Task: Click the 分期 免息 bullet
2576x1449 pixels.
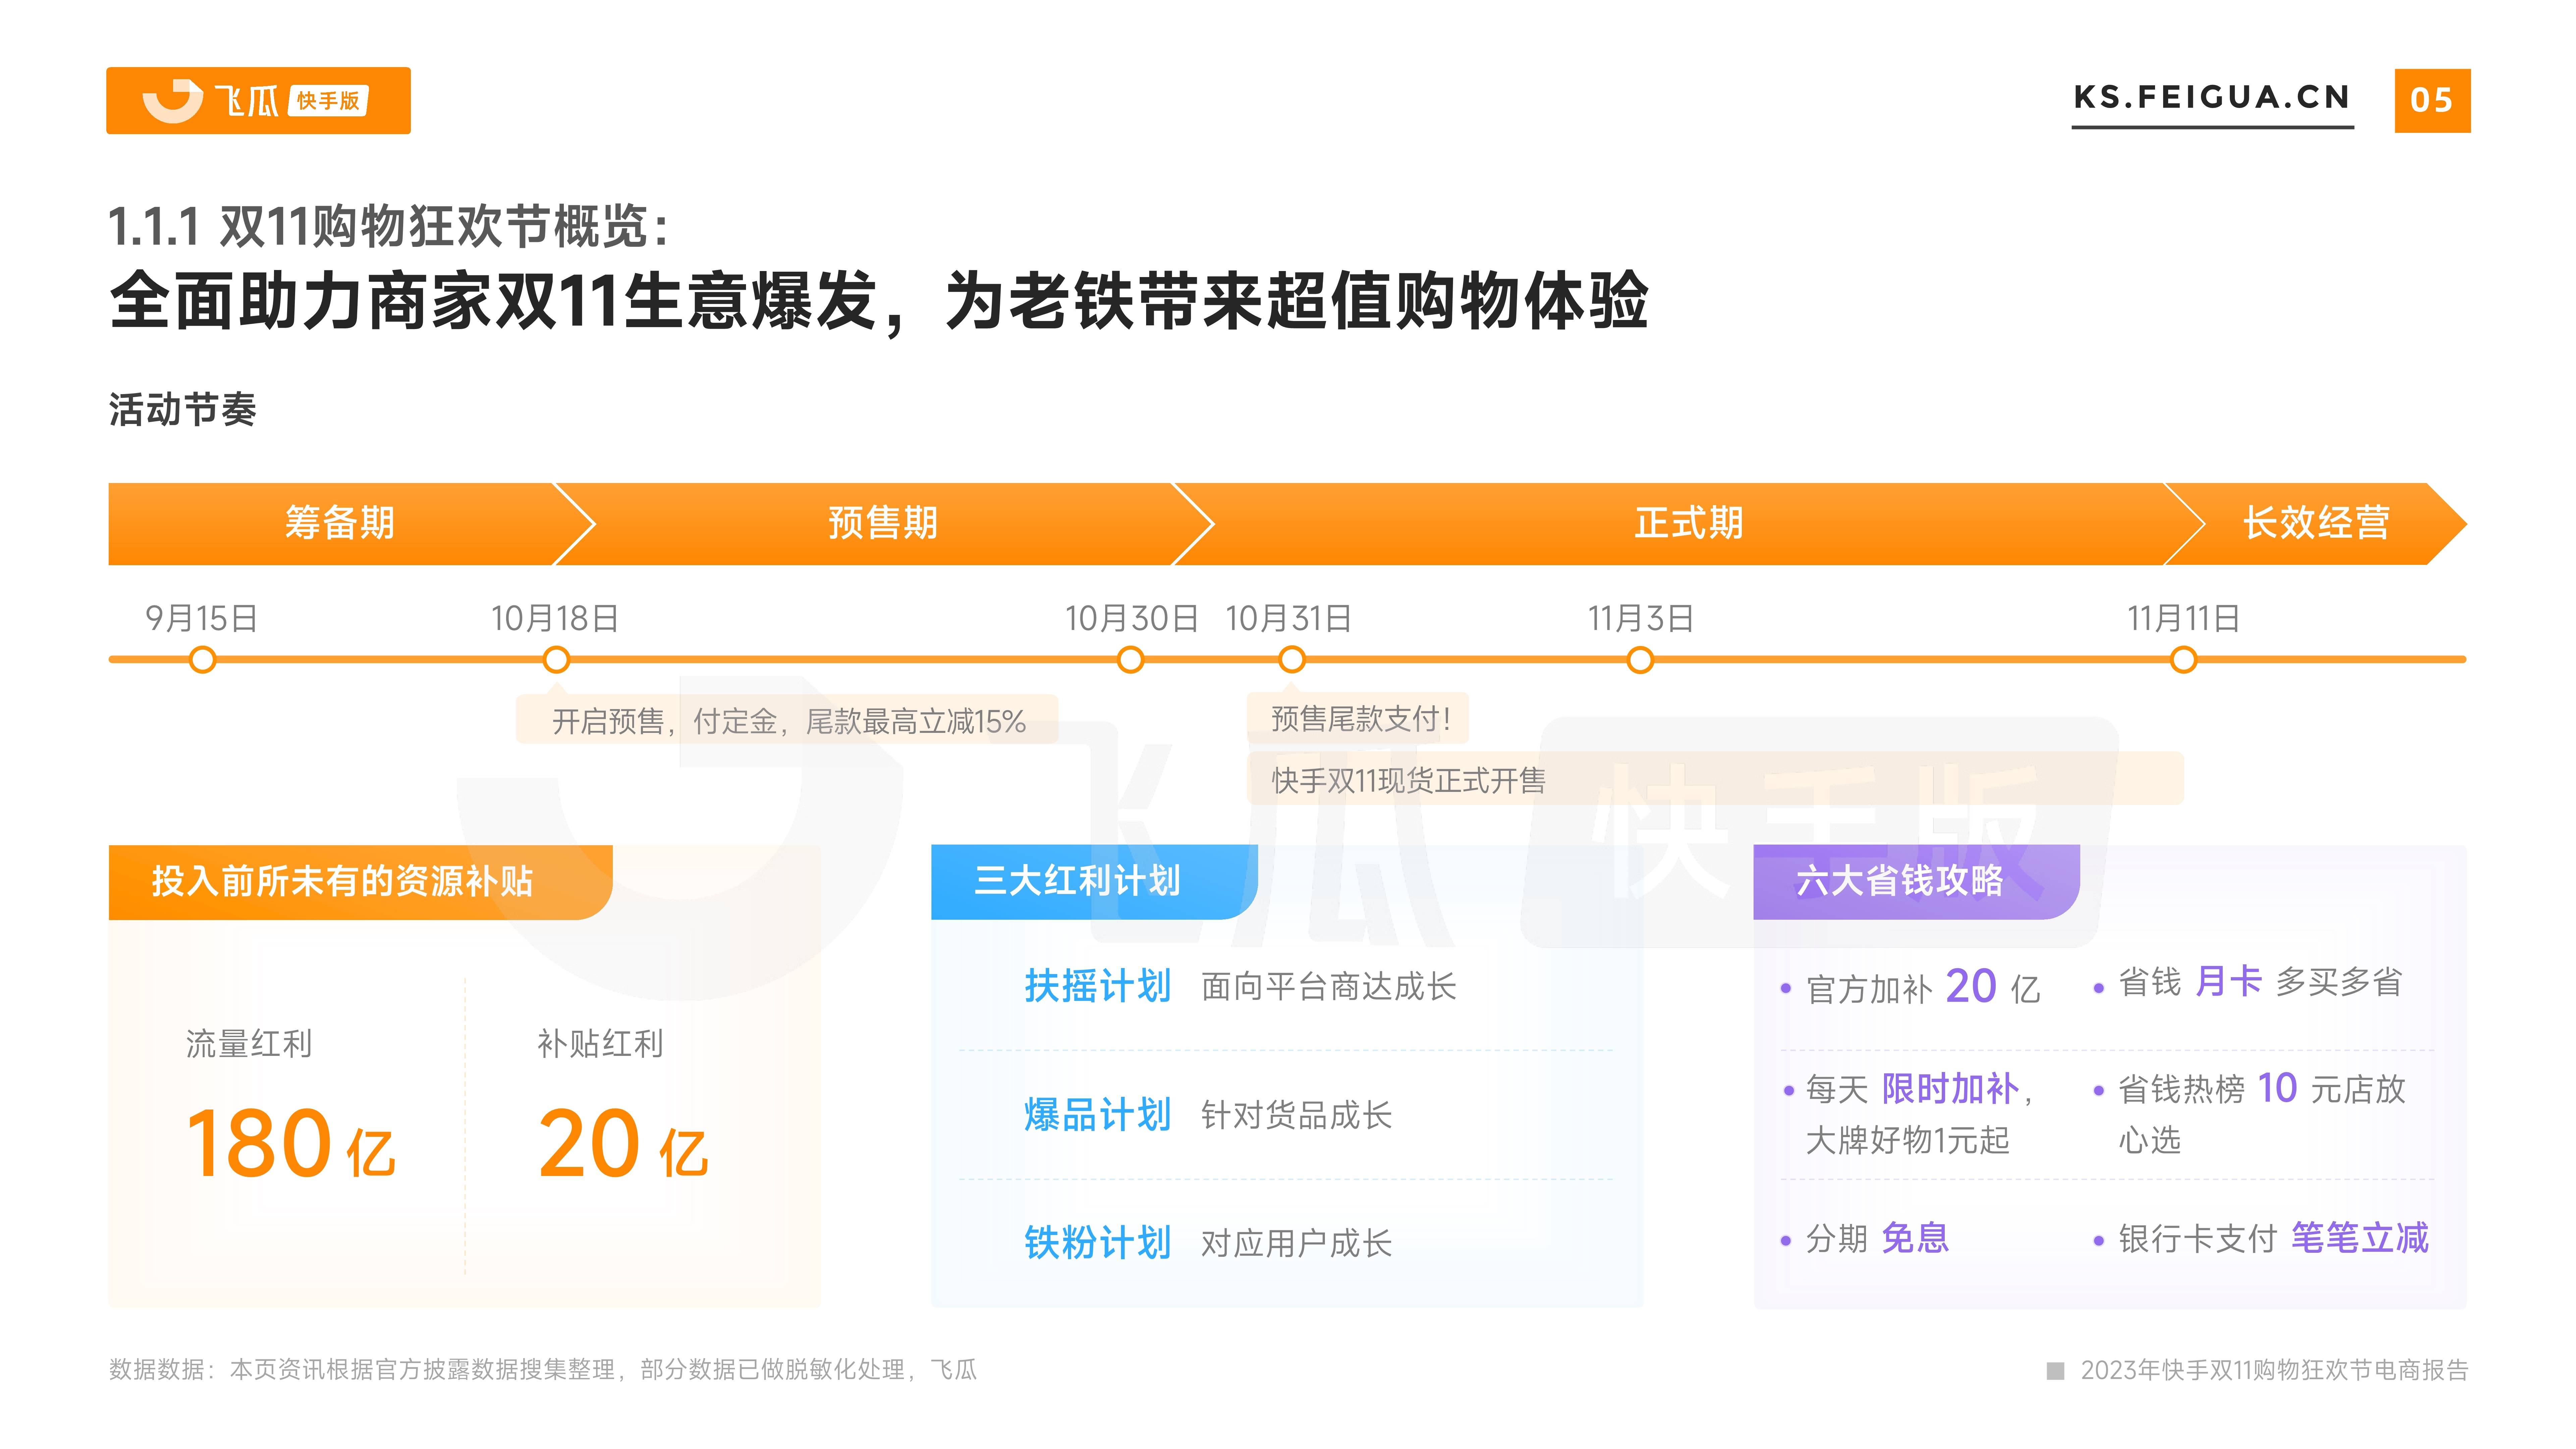Action: pyautogui.click(x=1865, y=1239)
